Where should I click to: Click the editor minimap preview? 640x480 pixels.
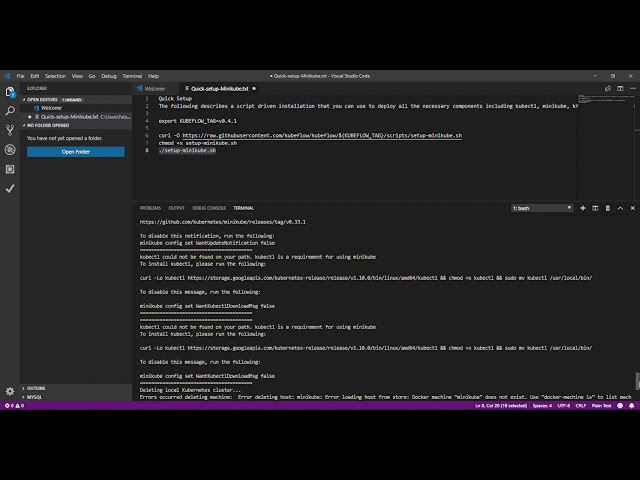point(606,99)
